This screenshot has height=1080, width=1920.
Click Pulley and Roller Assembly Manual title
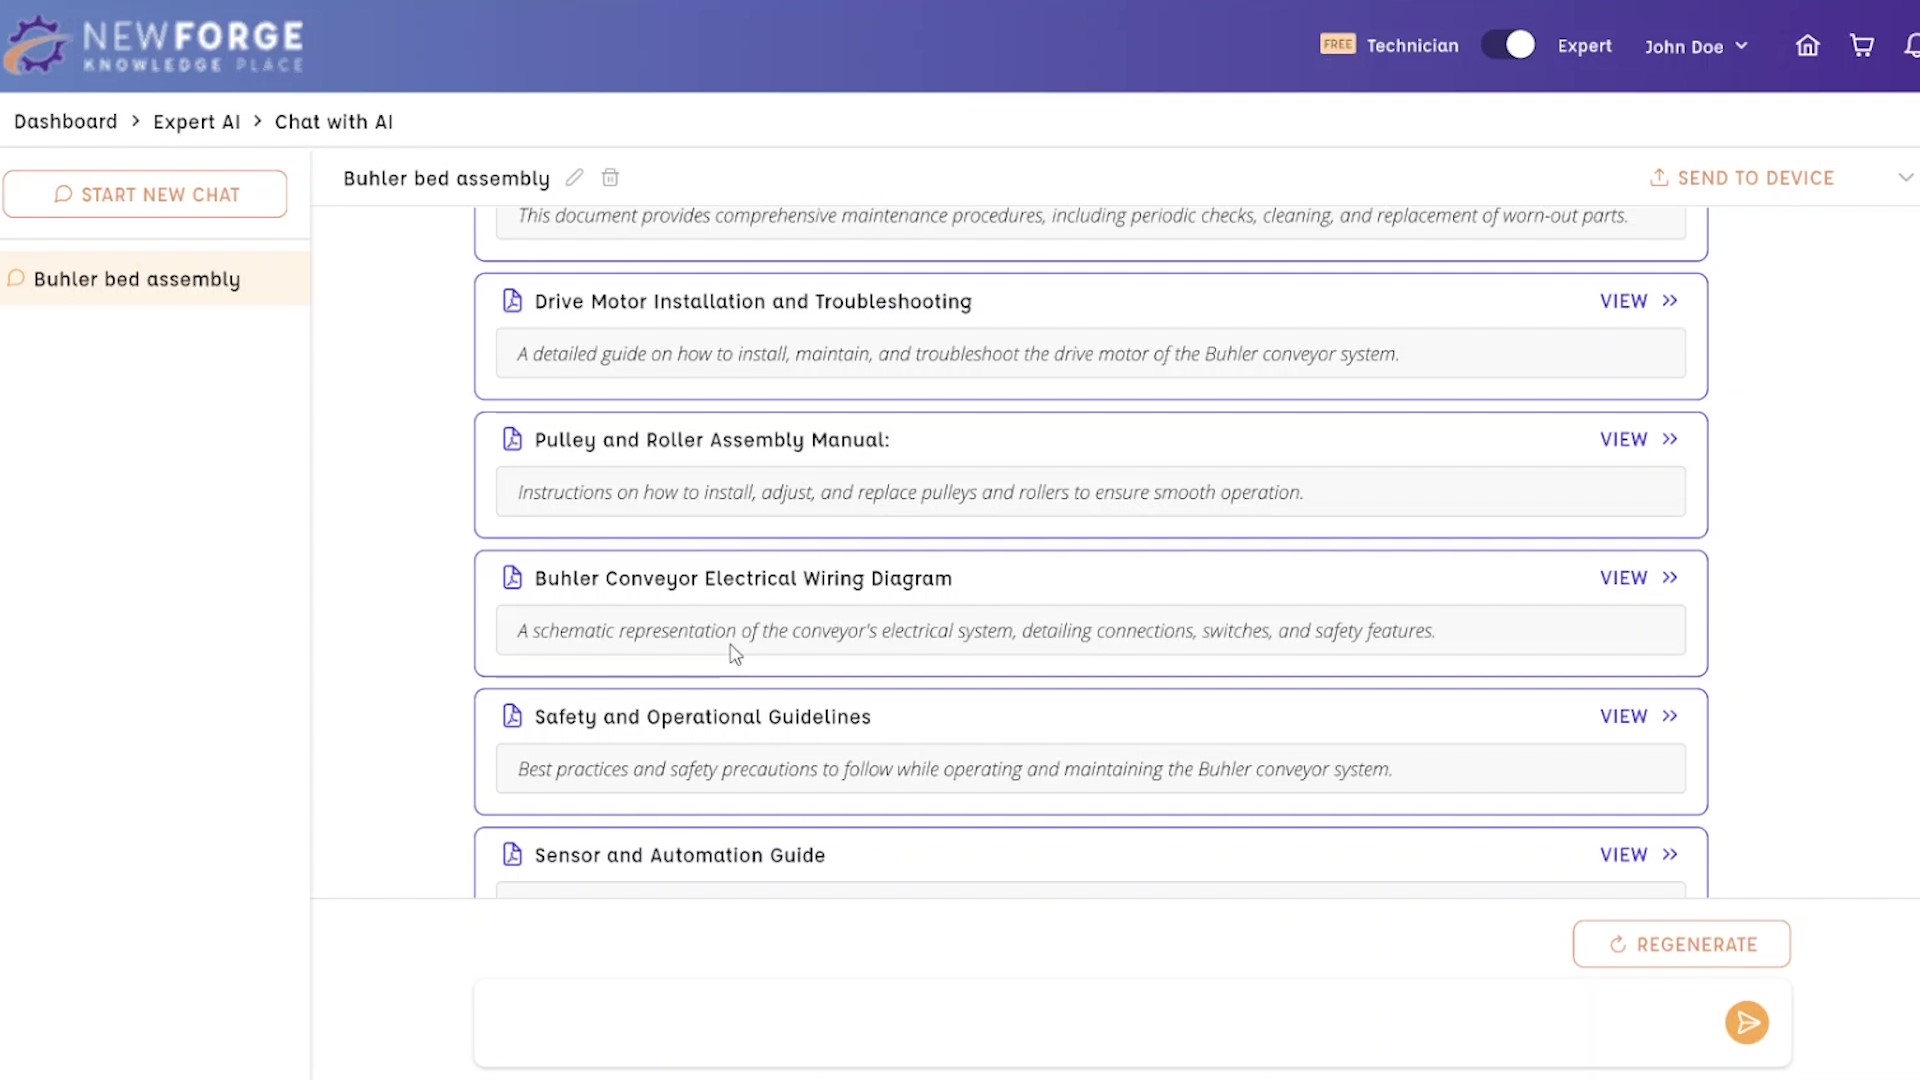712,440
